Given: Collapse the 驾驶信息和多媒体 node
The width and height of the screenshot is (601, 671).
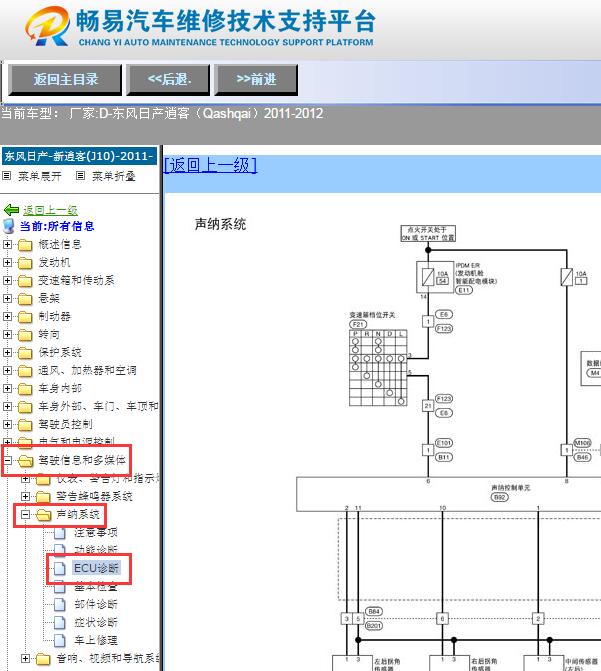Looking at the screenshot, I should [7, 460].
